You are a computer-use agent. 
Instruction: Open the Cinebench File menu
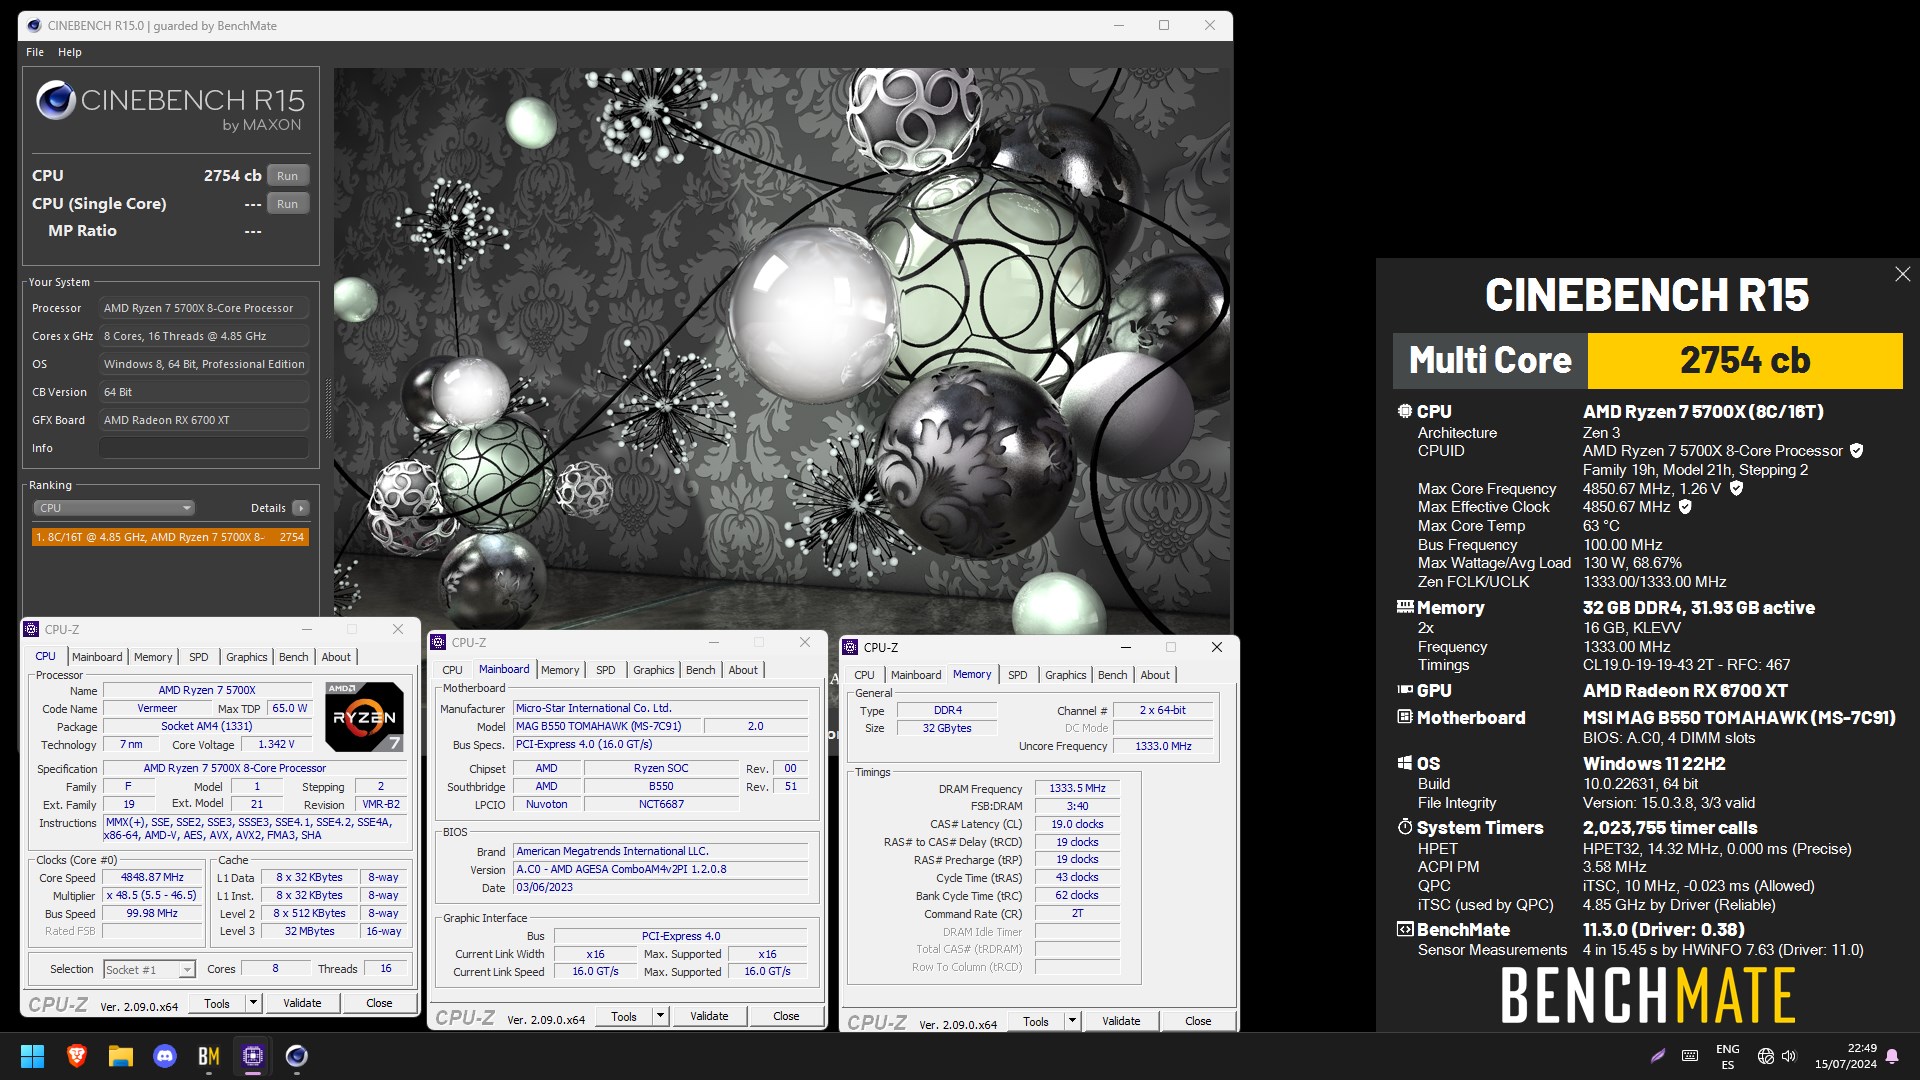(35, 52)
